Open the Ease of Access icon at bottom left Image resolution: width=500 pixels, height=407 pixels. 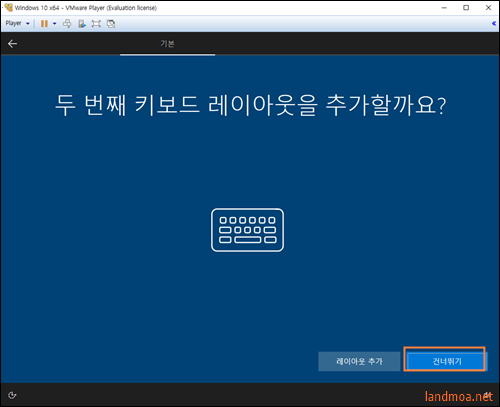(12, 395)
